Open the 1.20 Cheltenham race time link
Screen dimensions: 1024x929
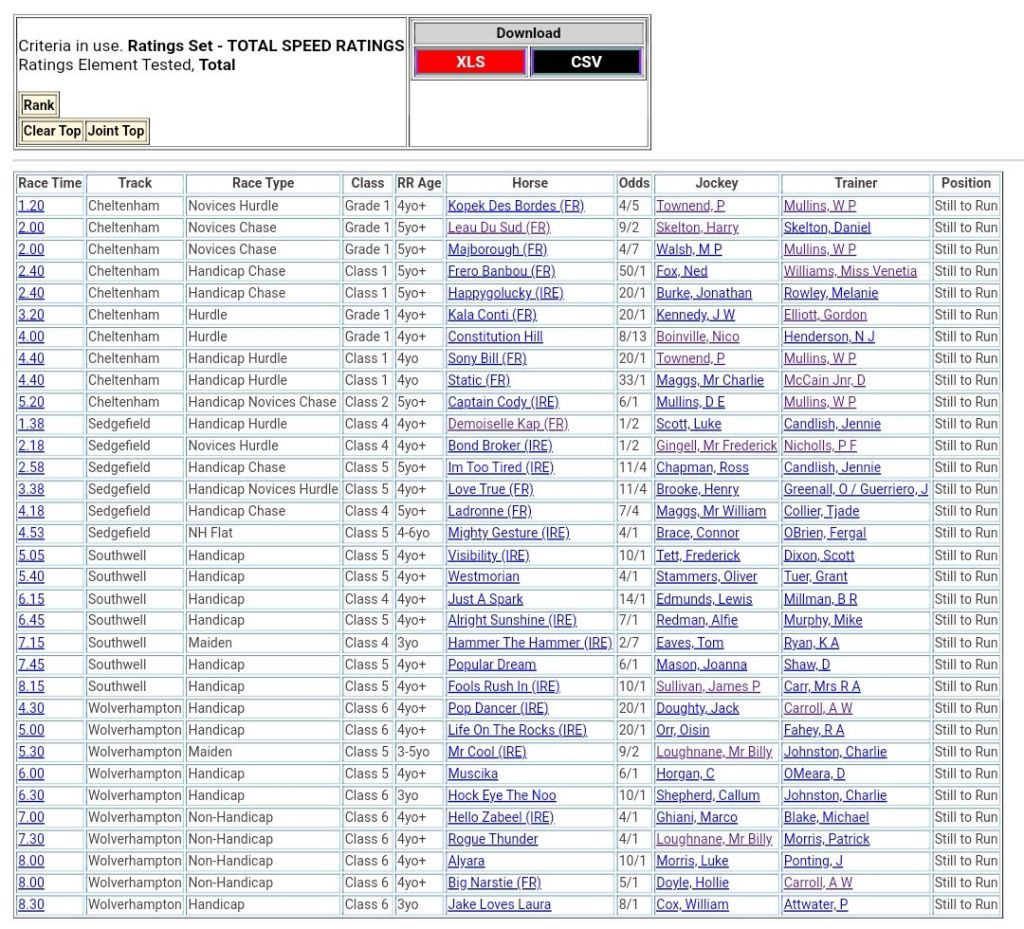click(x=31, y=206)
